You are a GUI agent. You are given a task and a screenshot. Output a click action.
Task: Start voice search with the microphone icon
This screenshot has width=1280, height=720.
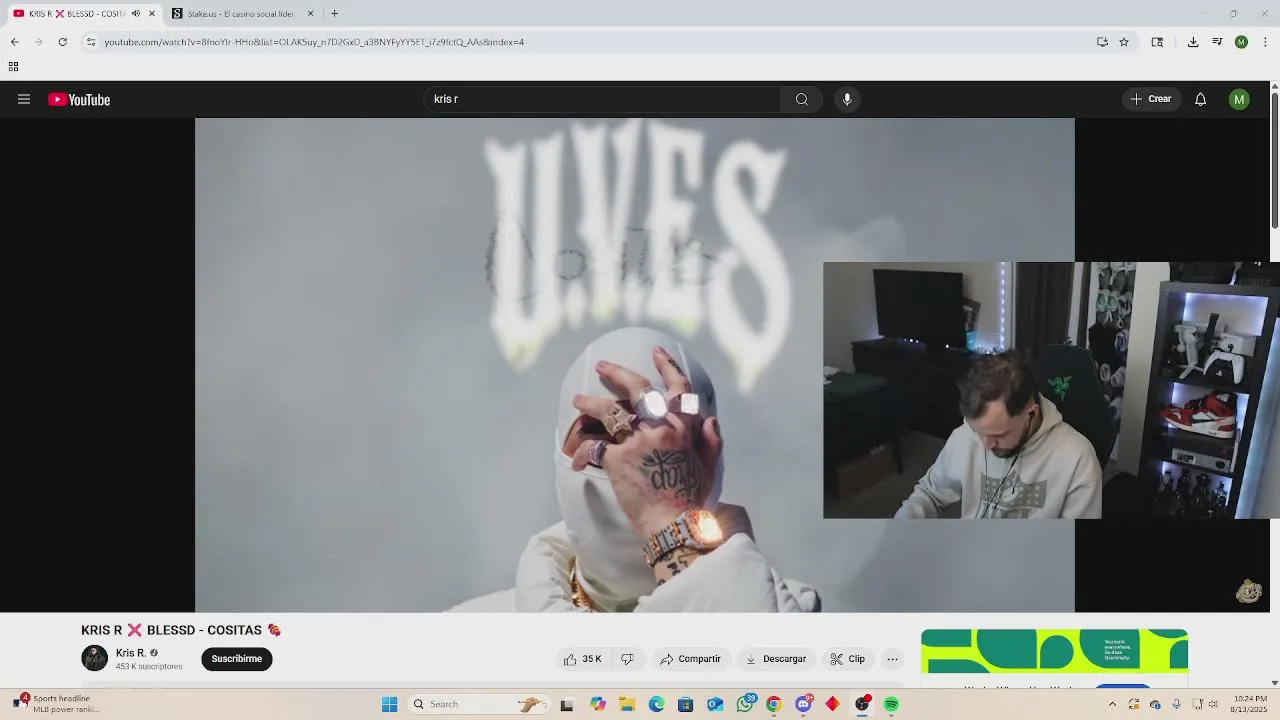[847, 99]
